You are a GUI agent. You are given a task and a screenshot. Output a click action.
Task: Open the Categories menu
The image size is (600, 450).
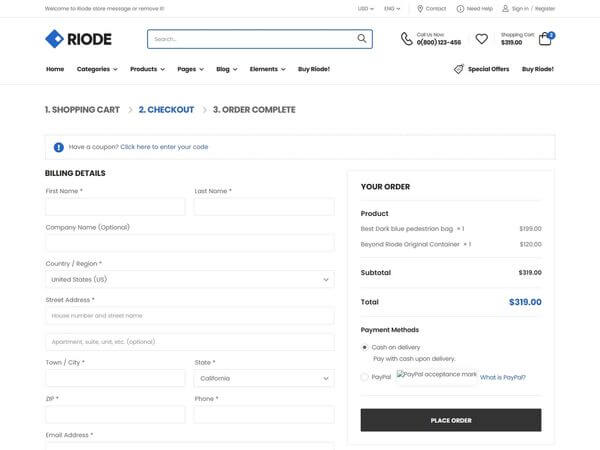[97, 69]
